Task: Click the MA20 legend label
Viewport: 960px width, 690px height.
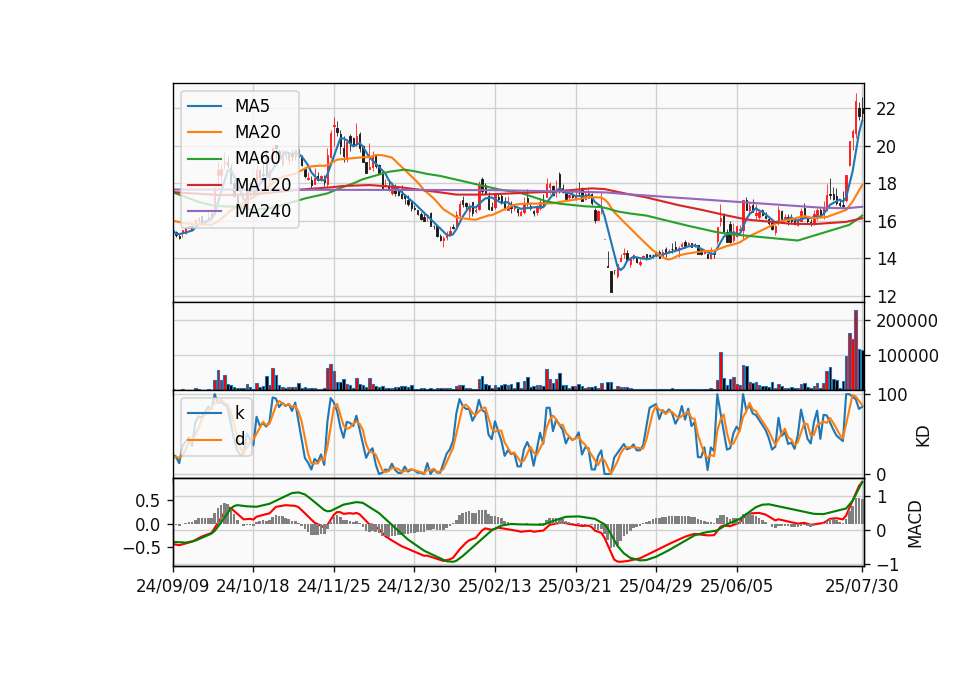Action: pyautogui.click(x=258, y=132)
